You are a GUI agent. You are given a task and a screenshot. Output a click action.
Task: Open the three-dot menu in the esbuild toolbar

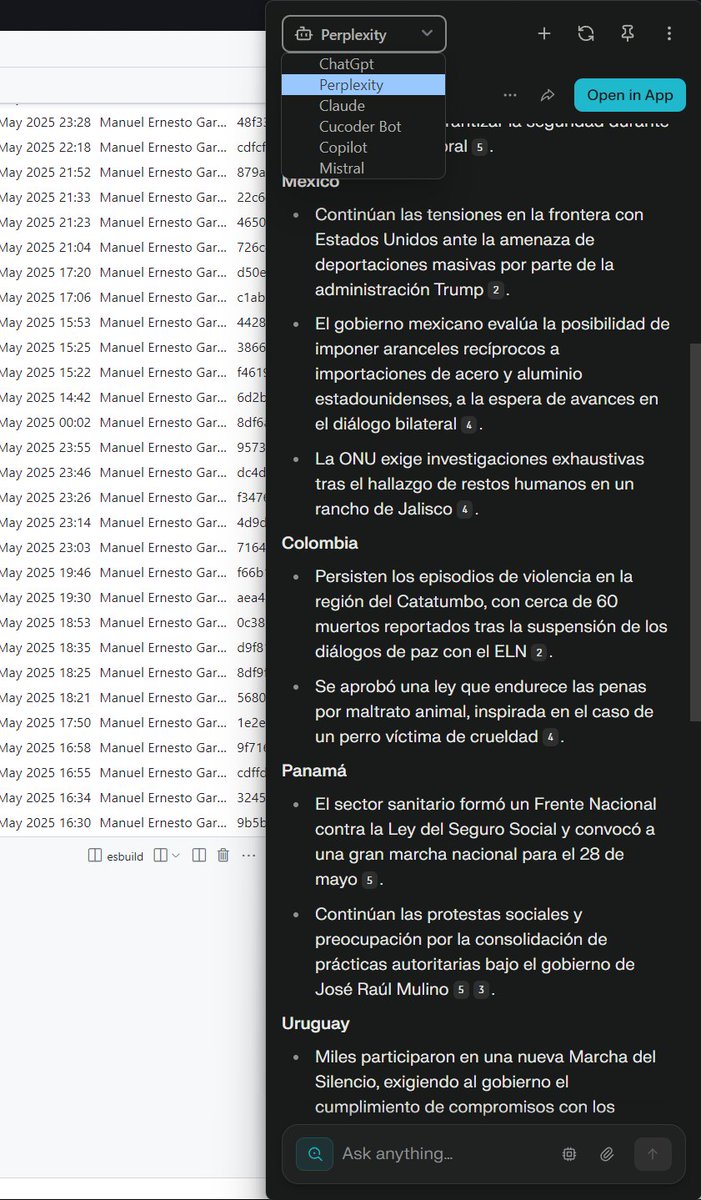pos(249,855)
